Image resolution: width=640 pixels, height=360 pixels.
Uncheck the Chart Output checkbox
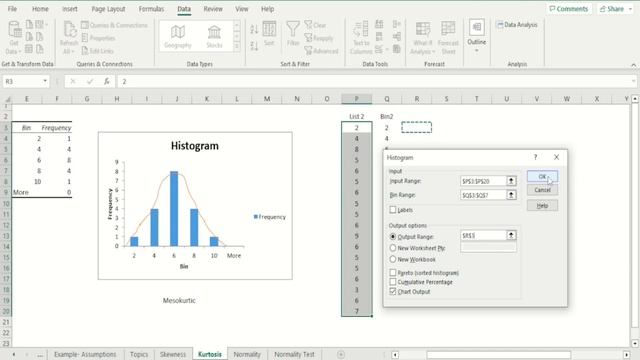tap(393, 291)
